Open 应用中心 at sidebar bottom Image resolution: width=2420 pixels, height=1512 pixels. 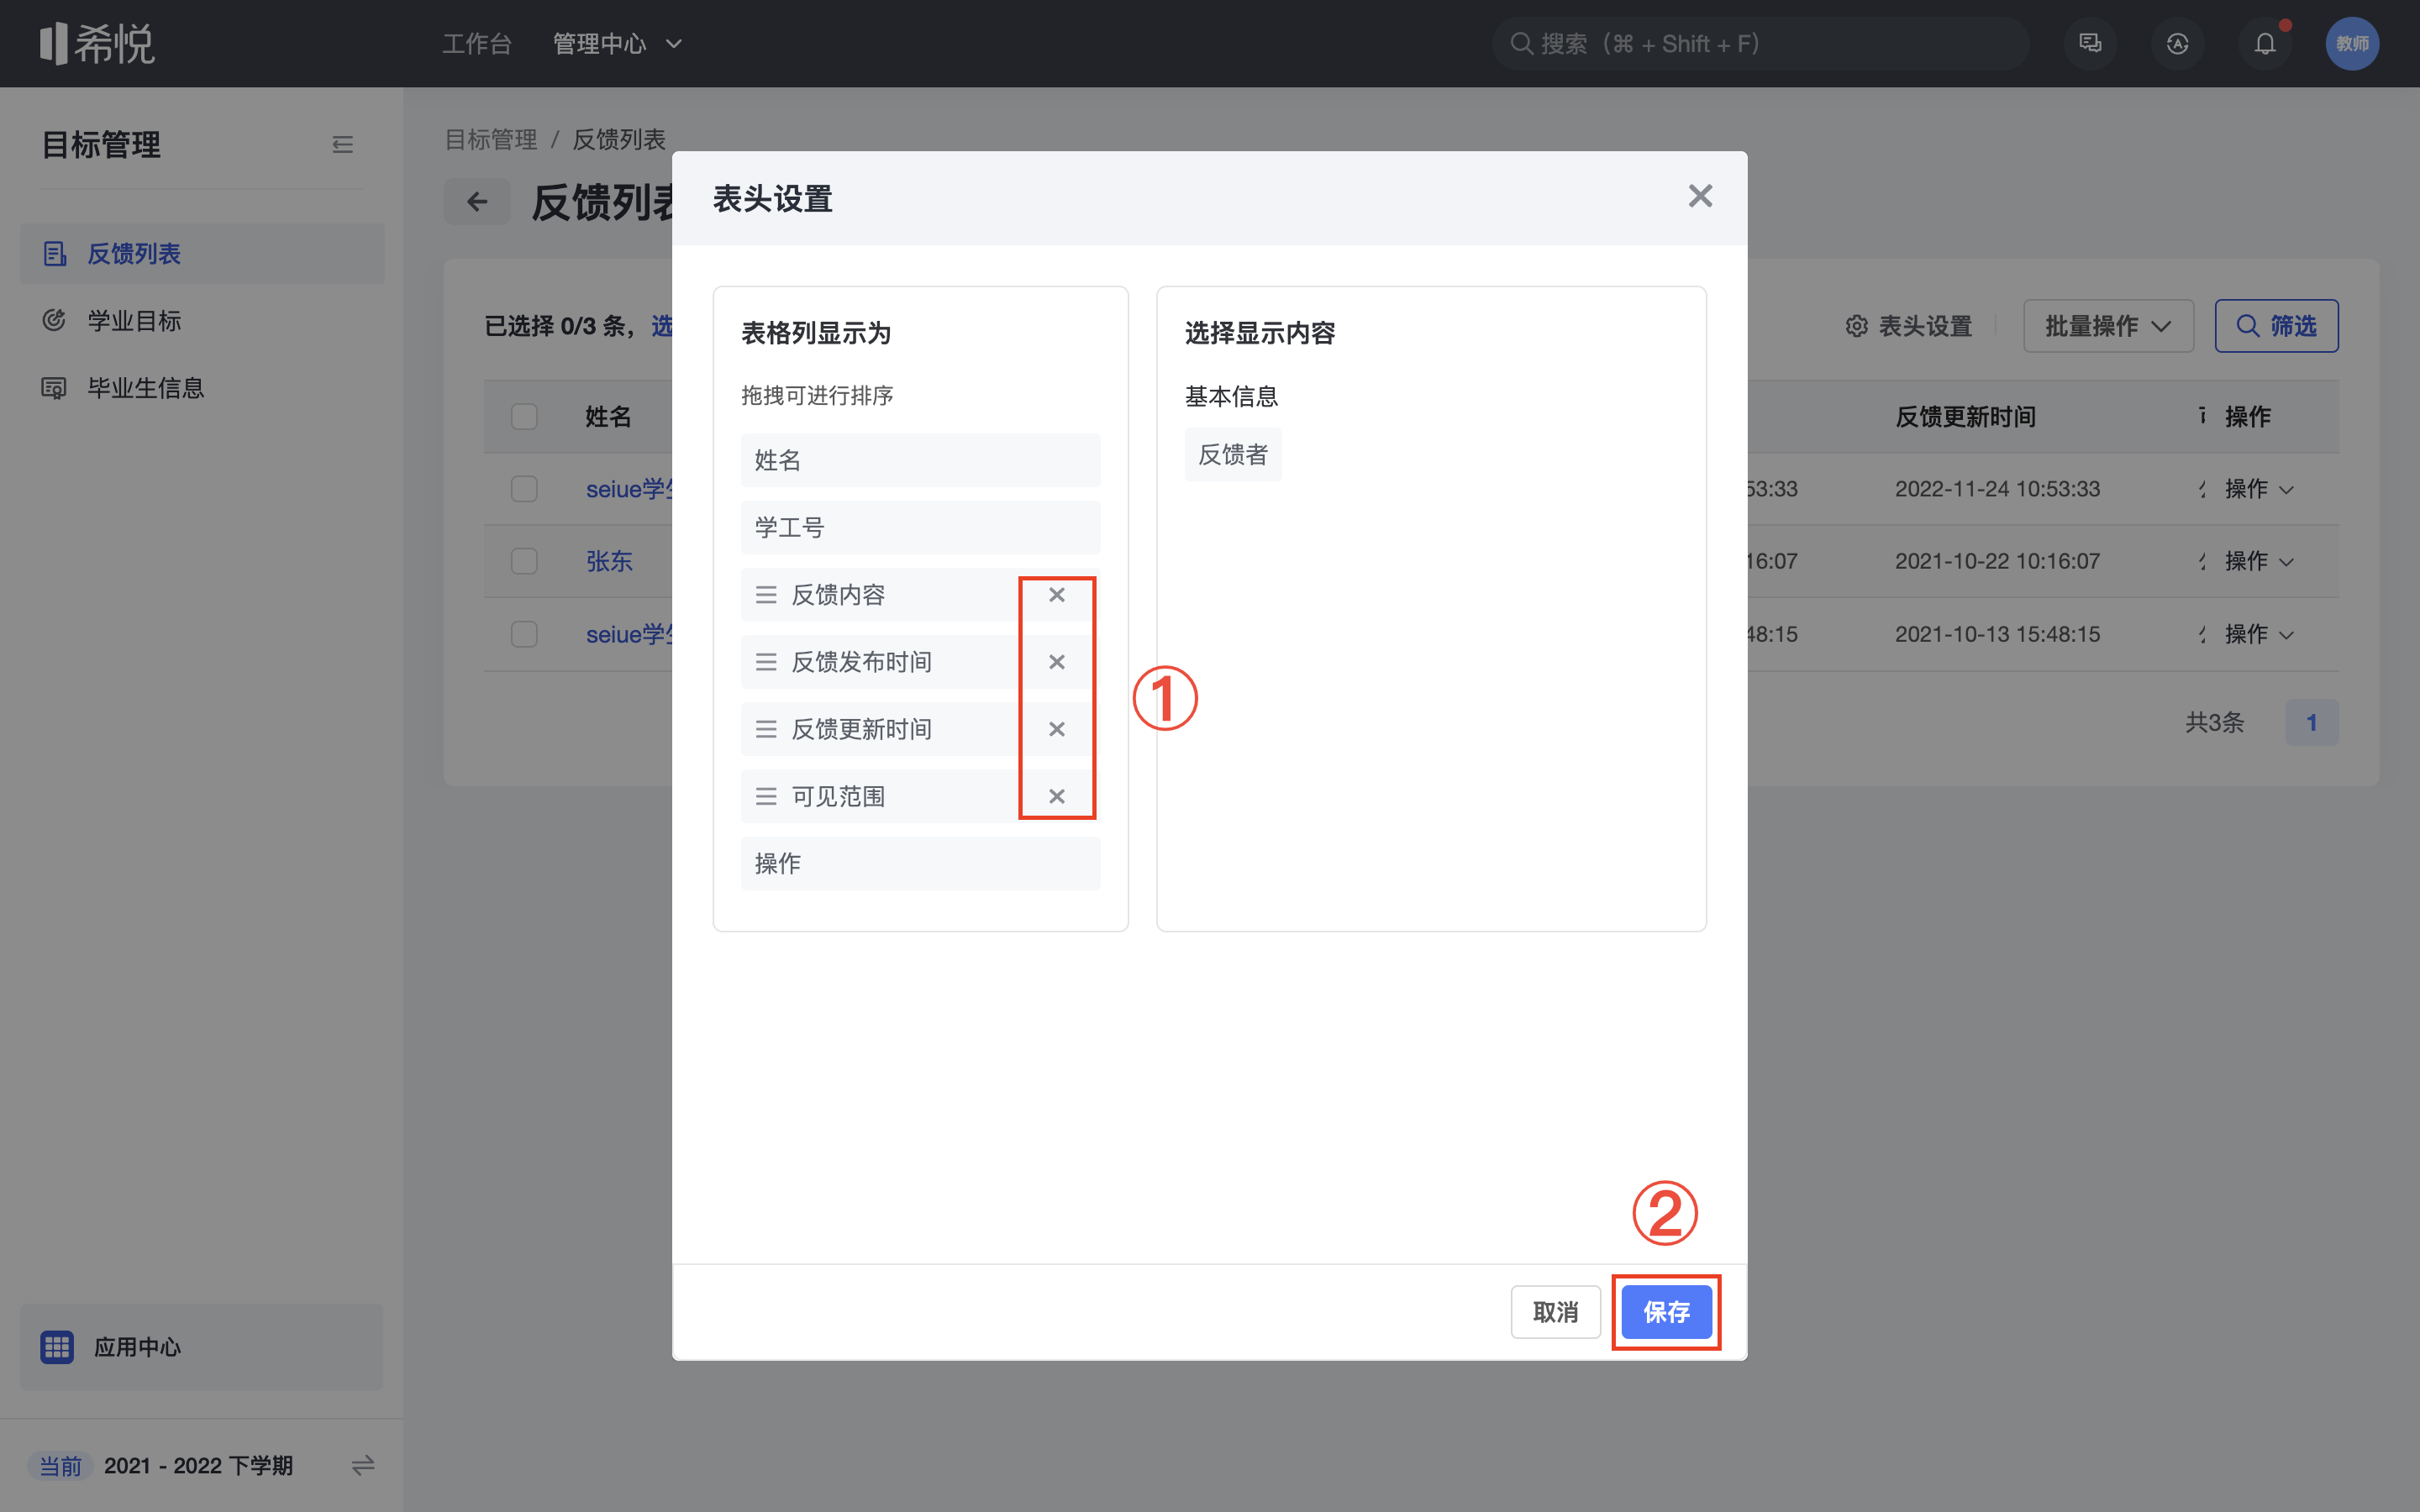(202, 1347)
